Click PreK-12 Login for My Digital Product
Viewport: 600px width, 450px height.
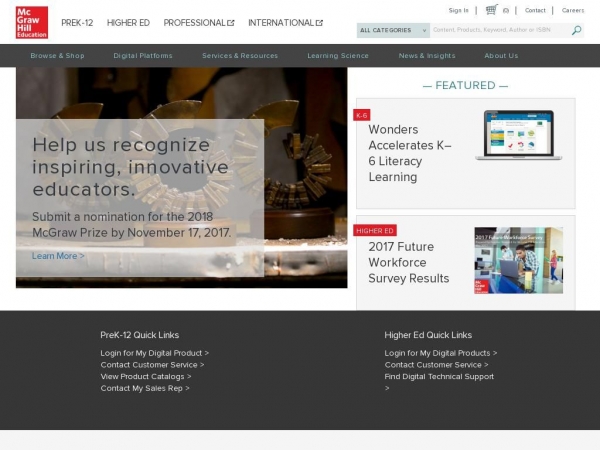[155, 353]
